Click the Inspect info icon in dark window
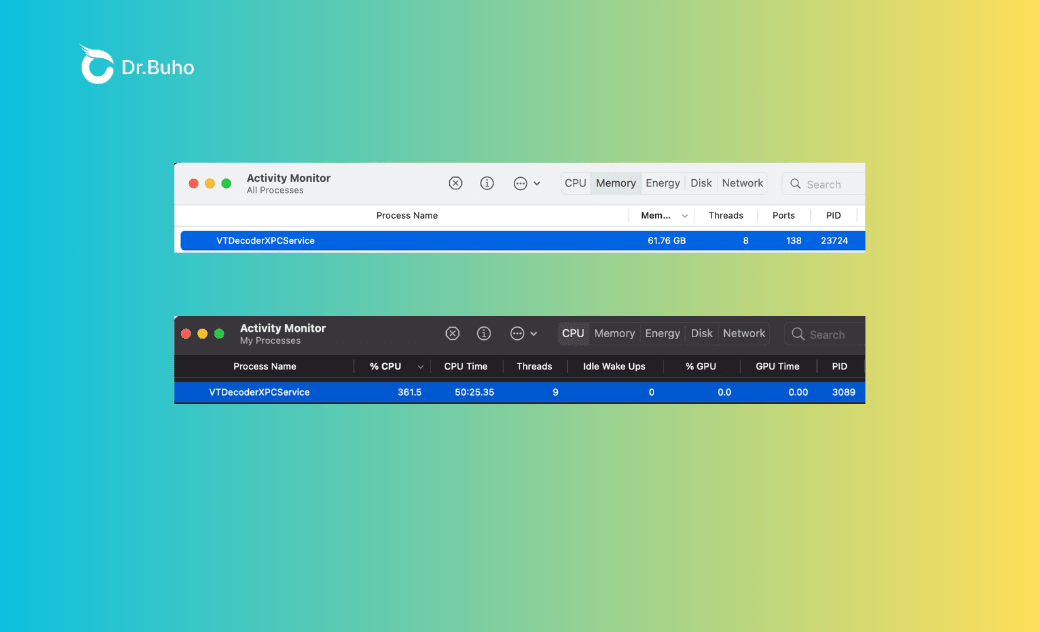The width and height of the screenshot is (1040, 632). pyautogui.click(x=484, y=333)
